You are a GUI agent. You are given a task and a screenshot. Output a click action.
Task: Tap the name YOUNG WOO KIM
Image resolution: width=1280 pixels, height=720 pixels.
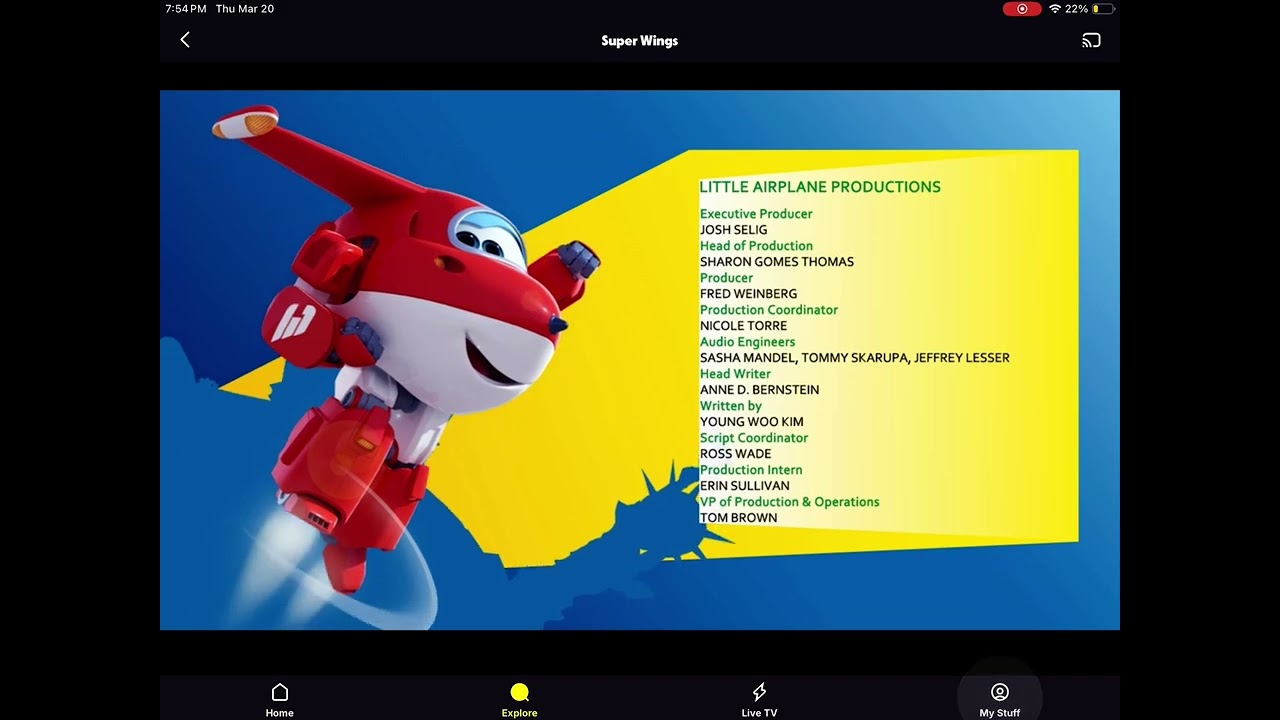click(752, 422)
